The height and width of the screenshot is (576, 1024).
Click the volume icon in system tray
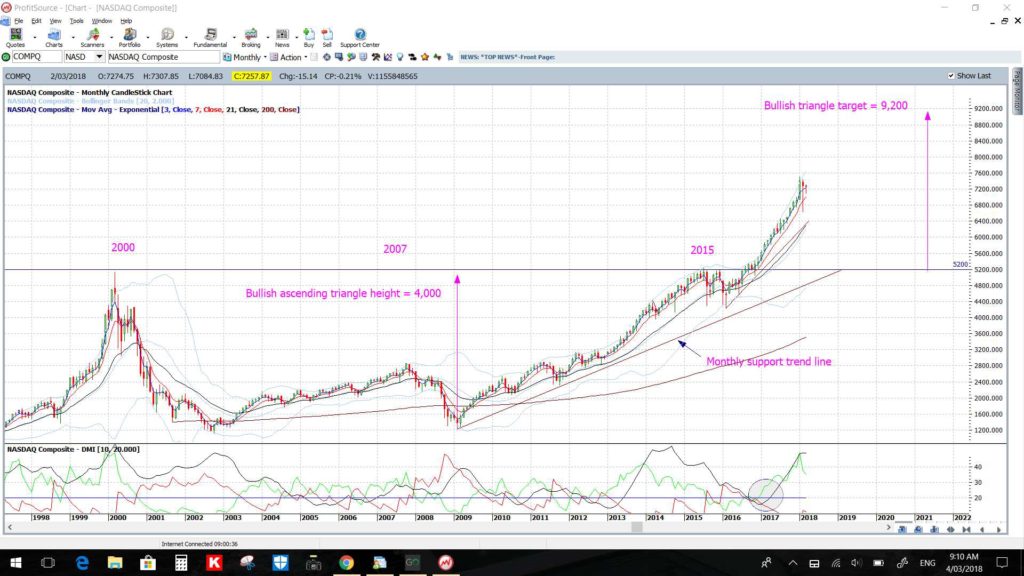click(x=856, y=563)
